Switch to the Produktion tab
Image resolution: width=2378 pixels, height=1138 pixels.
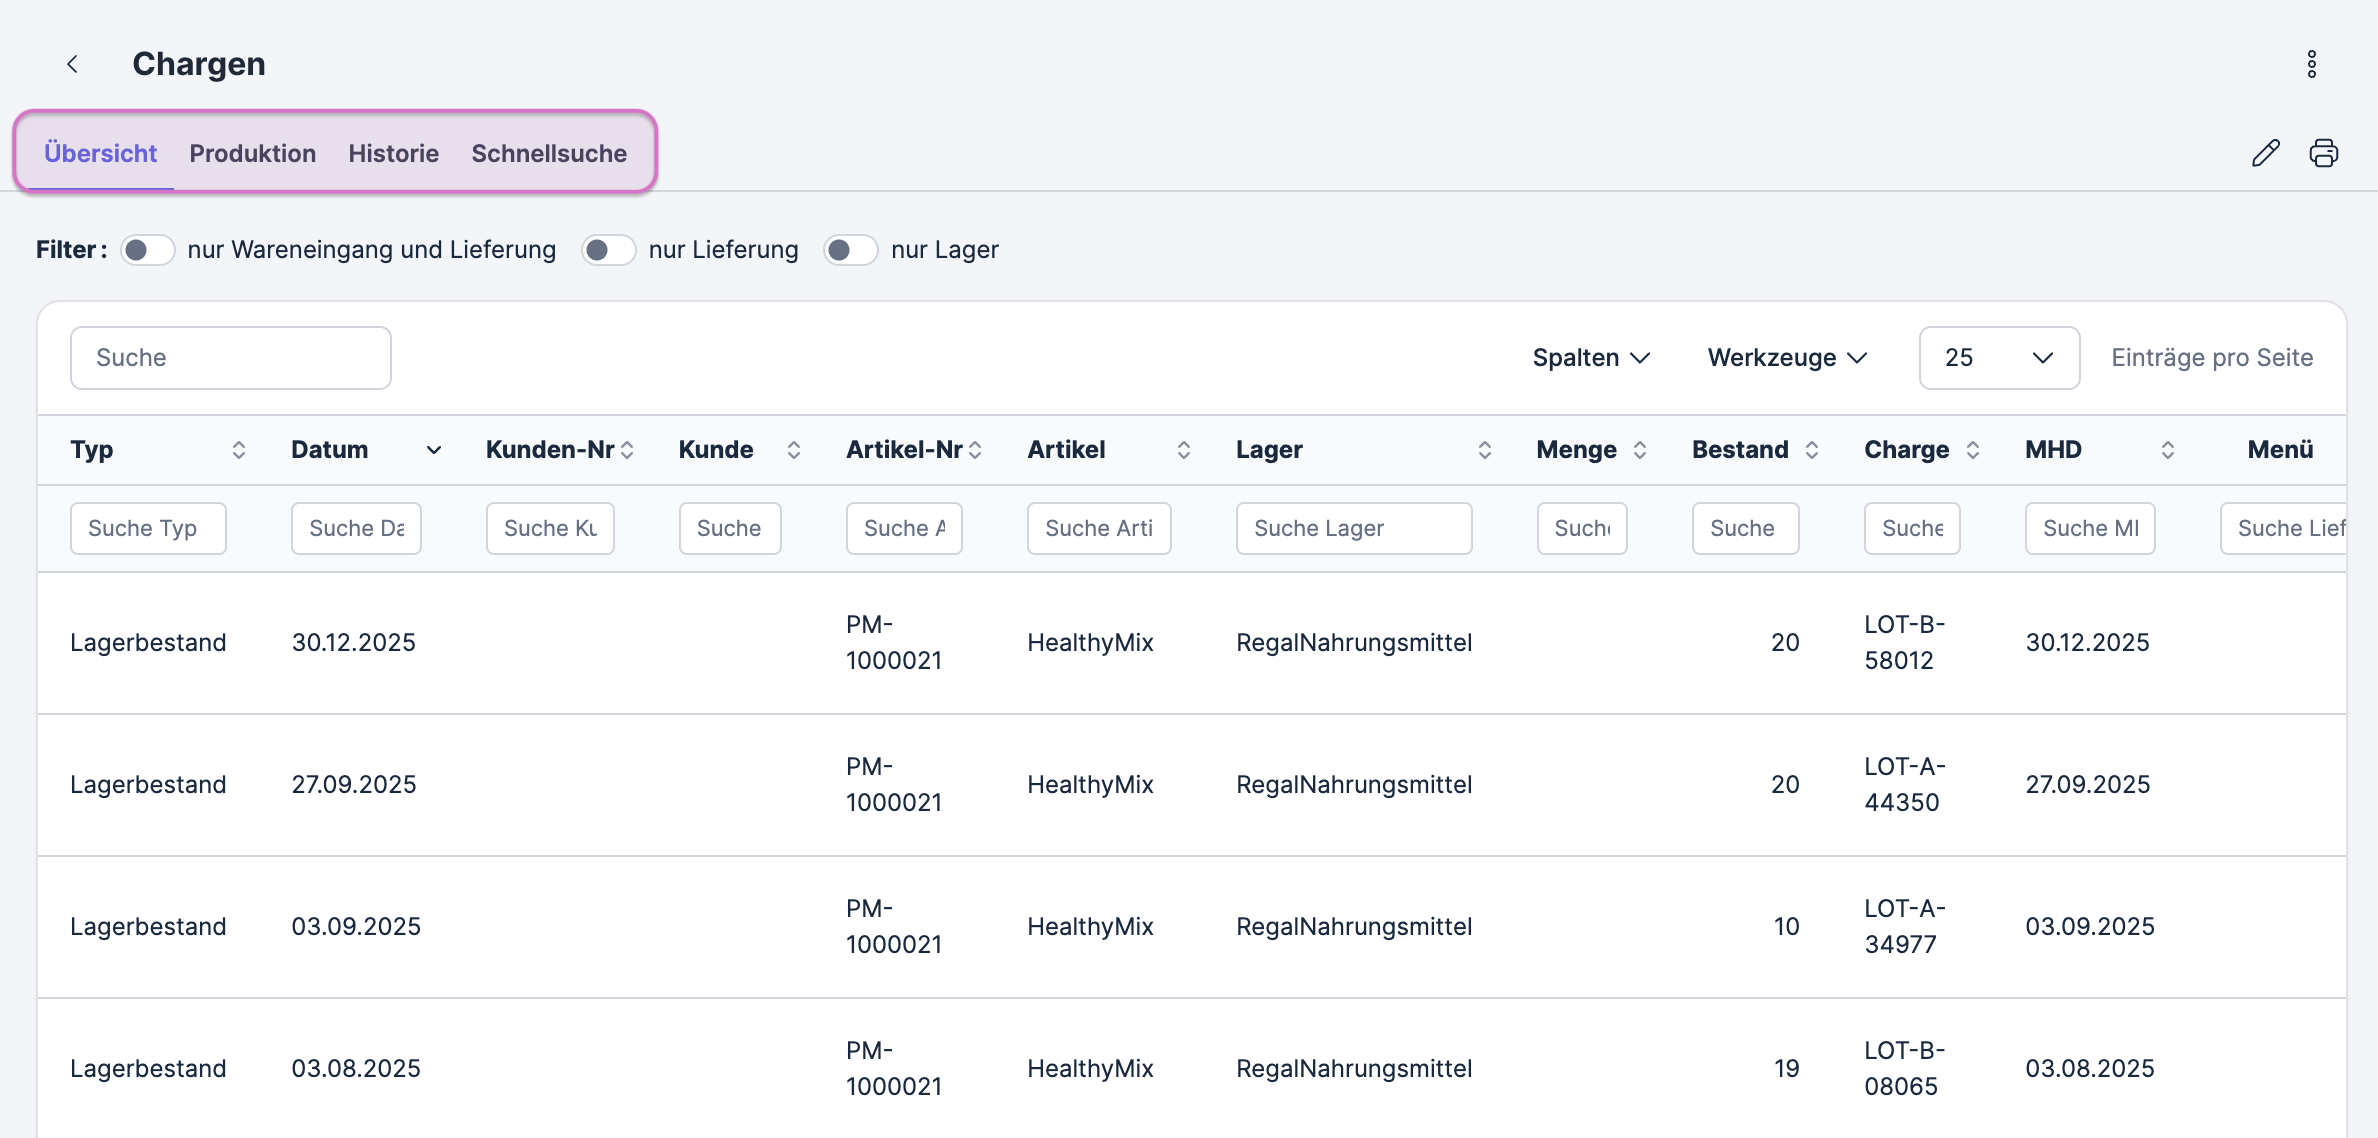coord(252,153)
